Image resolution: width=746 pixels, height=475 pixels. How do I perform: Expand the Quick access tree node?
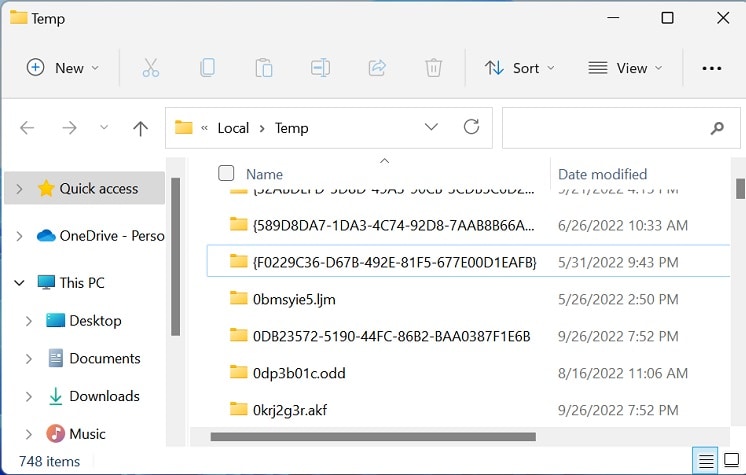pyautogui.click(x=19, y=189)
